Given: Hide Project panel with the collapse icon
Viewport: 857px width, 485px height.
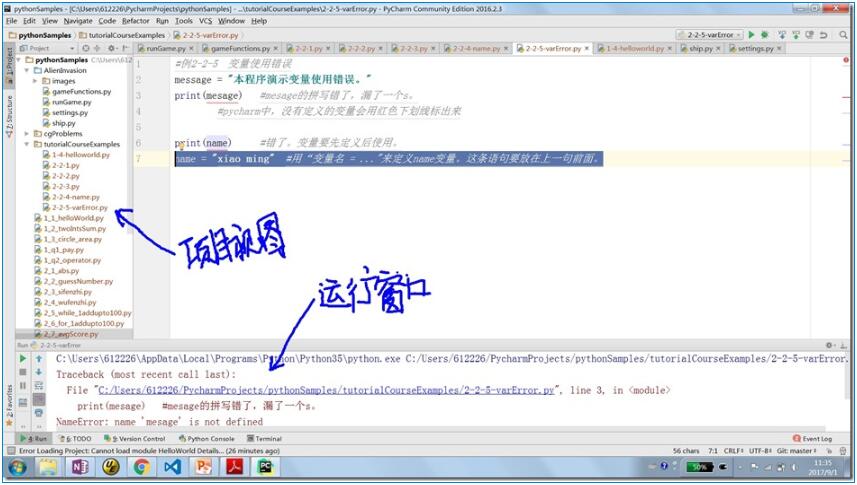Looking at the screenshot, I should 125,48.
